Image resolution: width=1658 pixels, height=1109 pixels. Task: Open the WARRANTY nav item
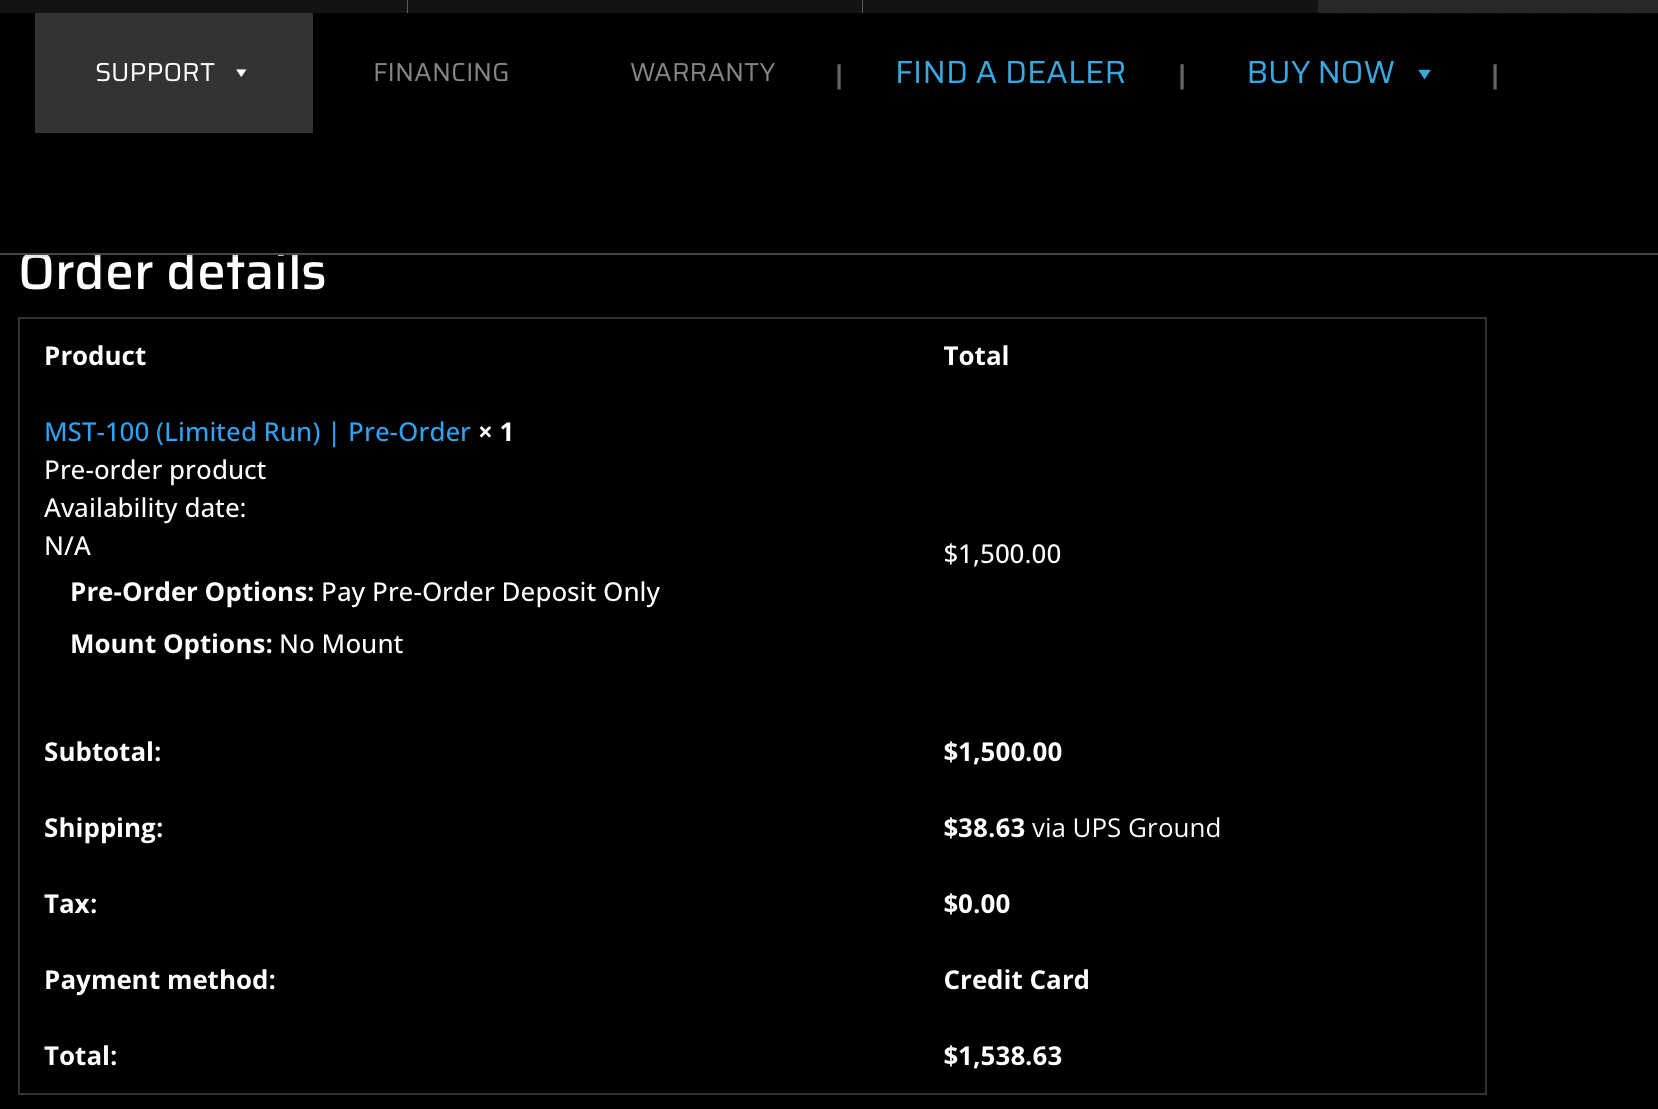coord(702,73)
